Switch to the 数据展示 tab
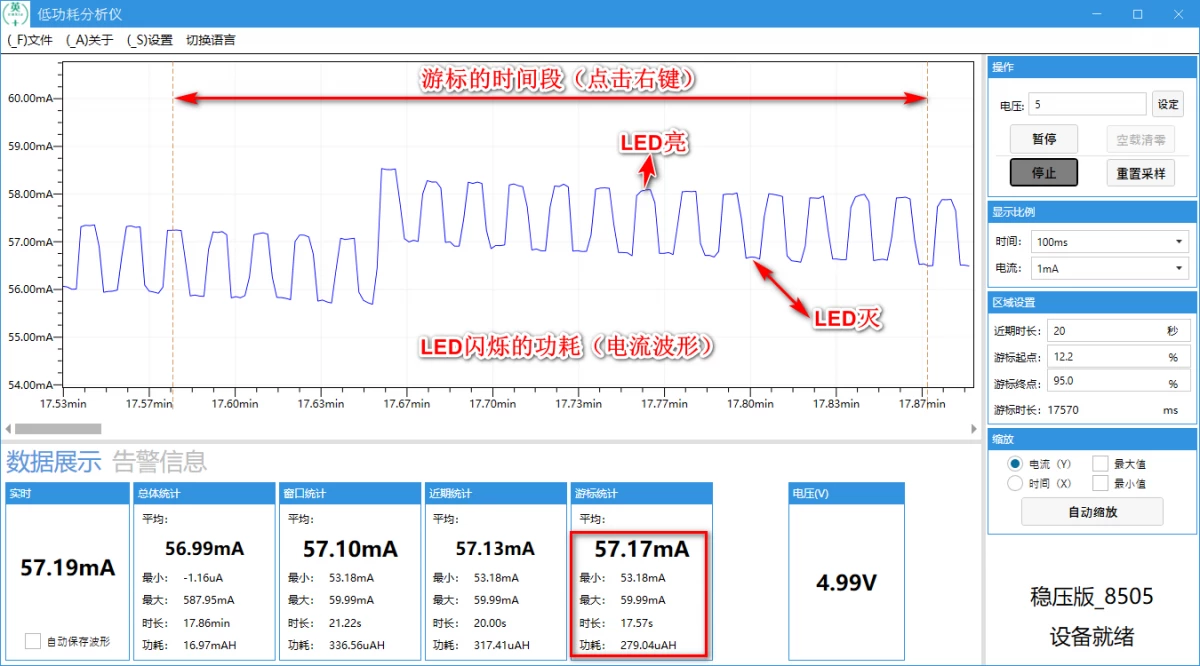 (54, 461)
